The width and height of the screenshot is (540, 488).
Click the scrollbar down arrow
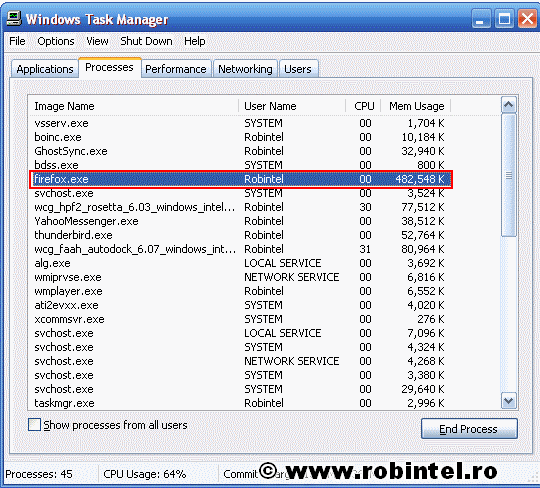[509, 401]
